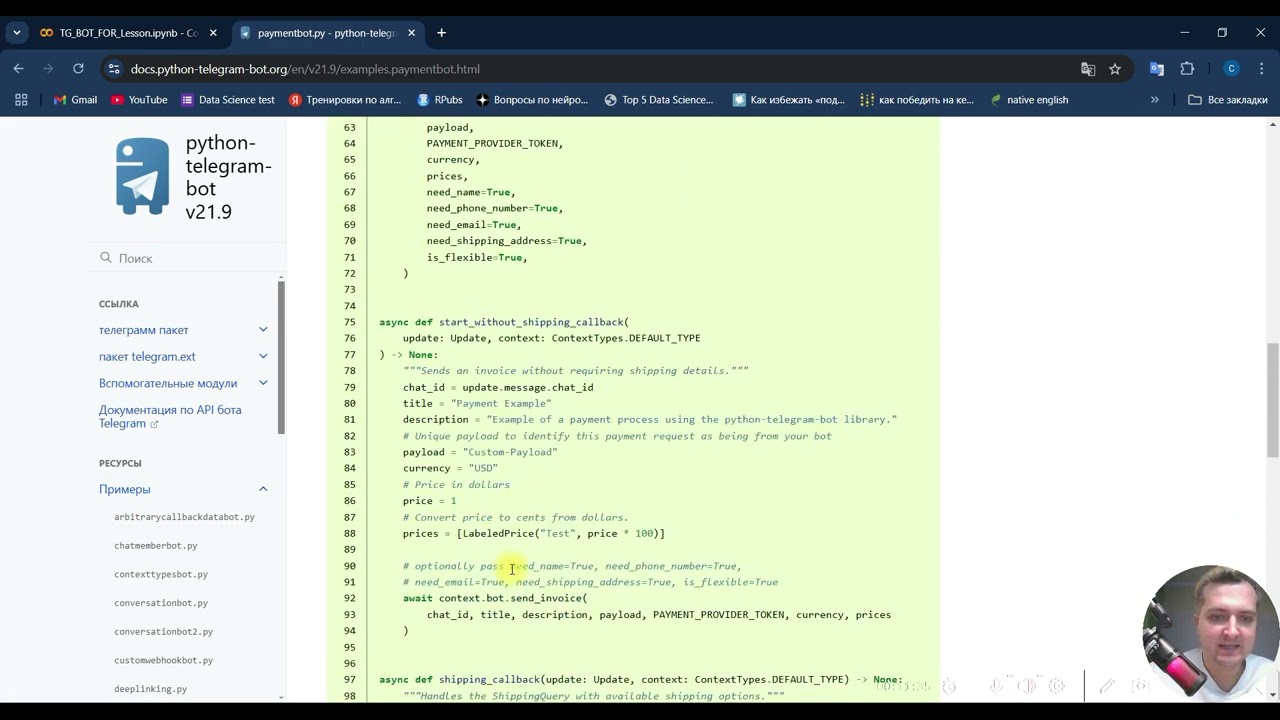Click the python-telegram-bot v21.9 title
Image resolution: width=1280 pixels, height=720 pixels.
click(x=228, y=177)
